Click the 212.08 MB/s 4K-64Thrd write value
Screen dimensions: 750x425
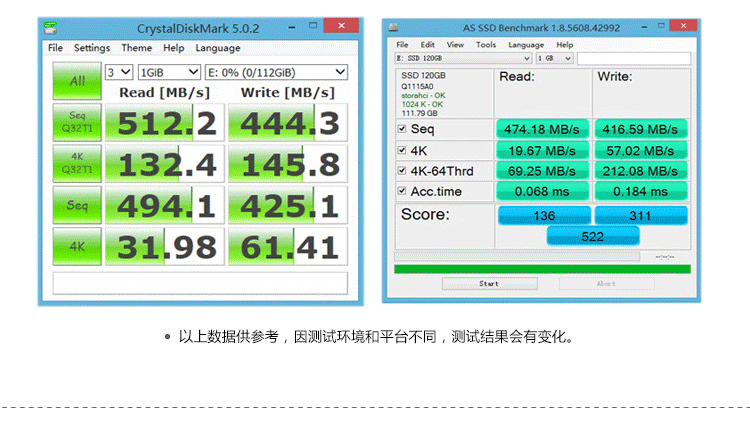640,171
